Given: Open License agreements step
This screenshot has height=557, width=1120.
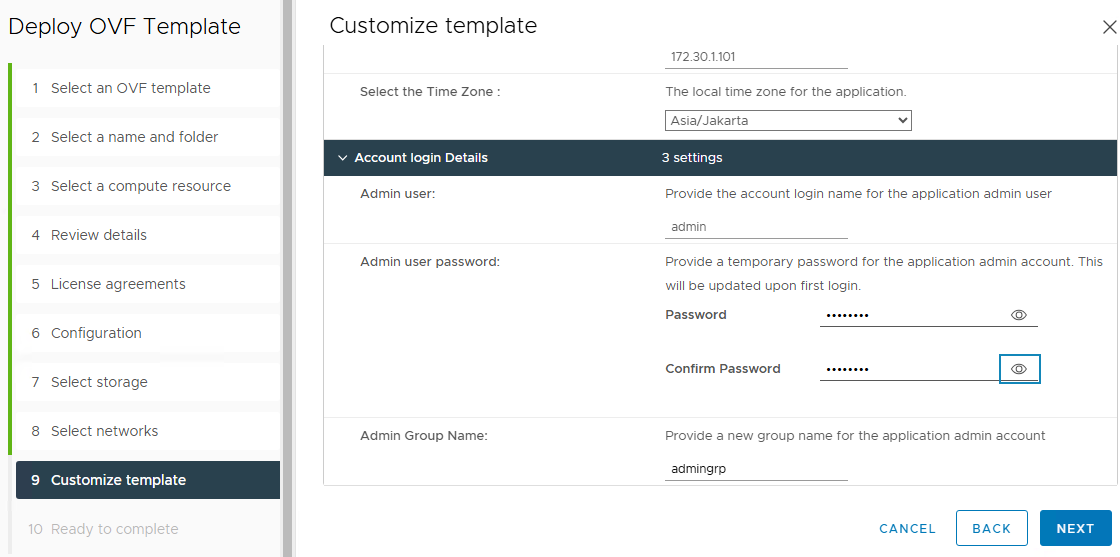Looking at the screenshot, I should tap(118, 284).
